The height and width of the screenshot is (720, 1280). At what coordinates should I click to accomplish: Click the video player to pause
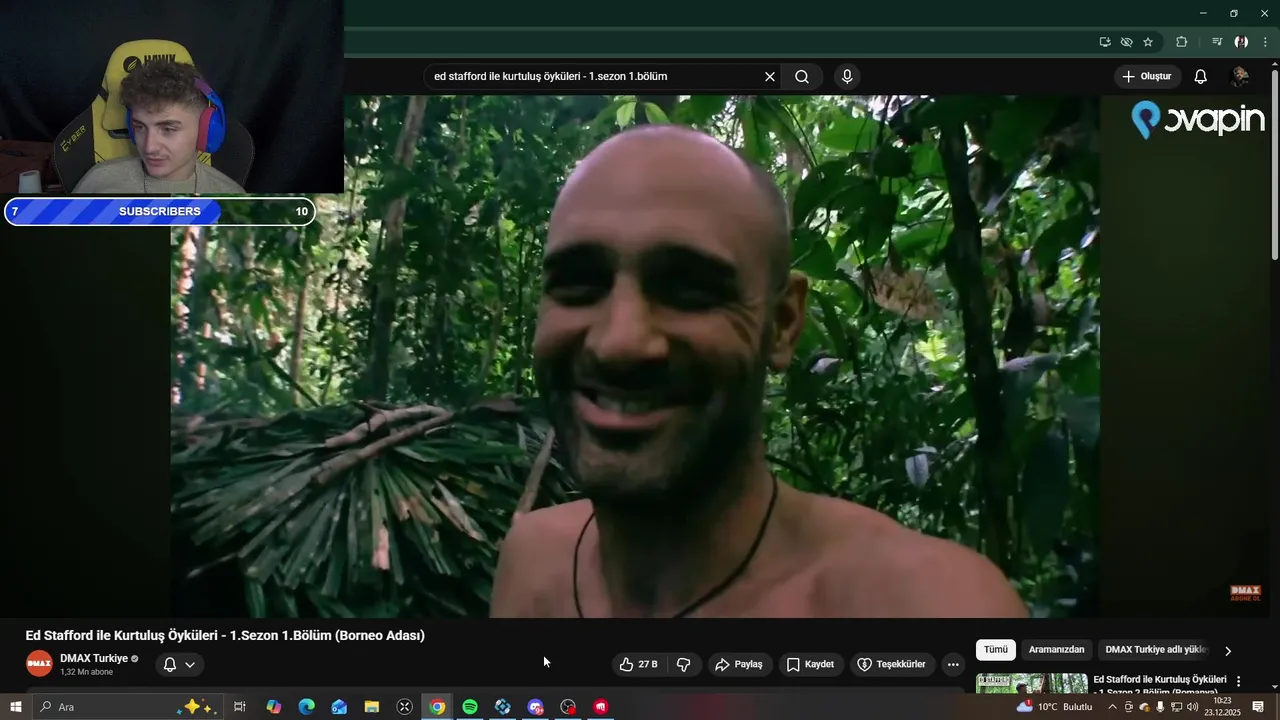[635, 356]
